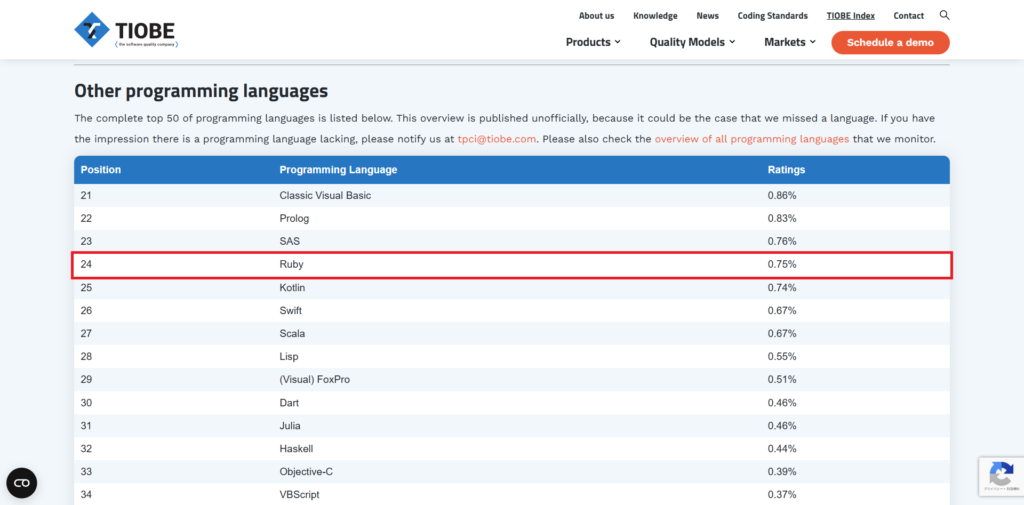Click the Programming Language column header

pyautogui.click(x=338, y=170)
